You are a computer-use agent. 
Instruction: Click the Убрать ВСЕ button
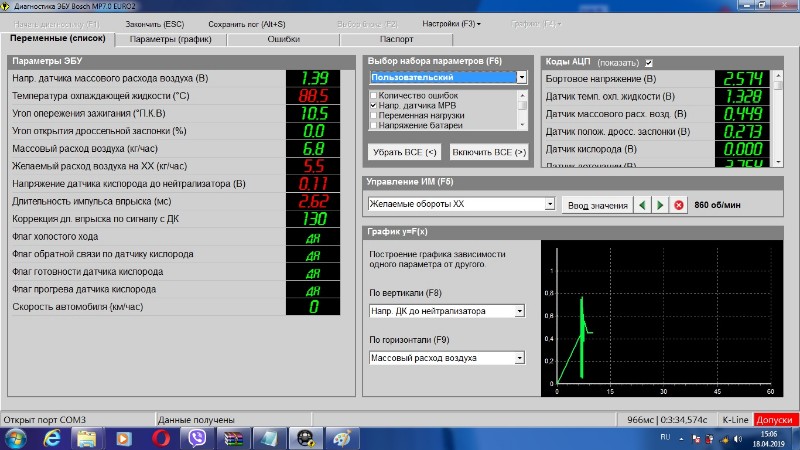(x=404, y=152)
